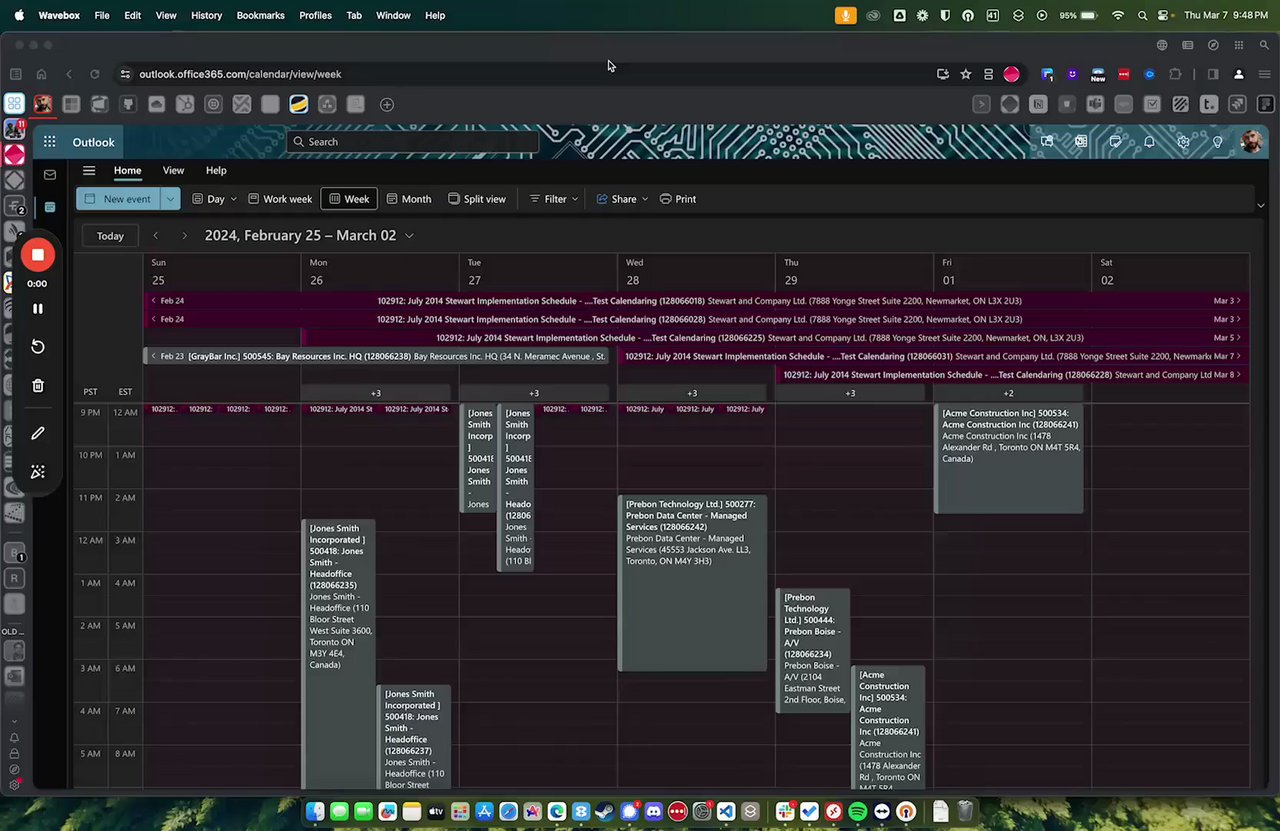Click the Wi-Fi icon in the menu bar
The height and width of the screenshot is (831, 1280).
(x=1118, y=16)
